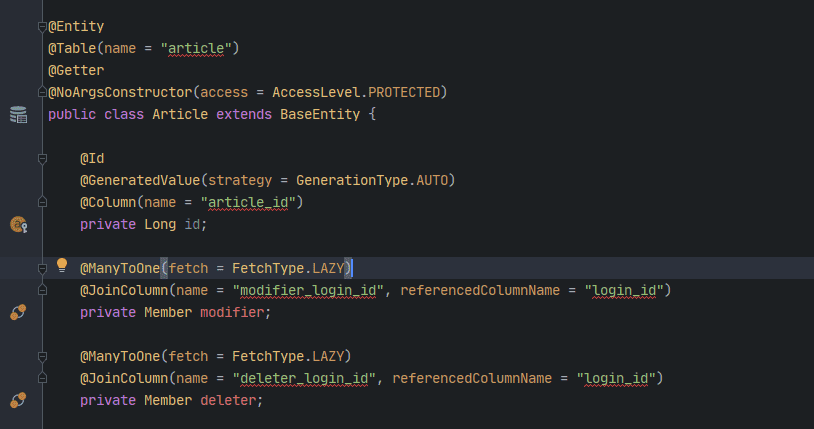The width and height of the screenshot is (814, 429).
Task: Click the "deleter_login_id" string
Action: 304,378
